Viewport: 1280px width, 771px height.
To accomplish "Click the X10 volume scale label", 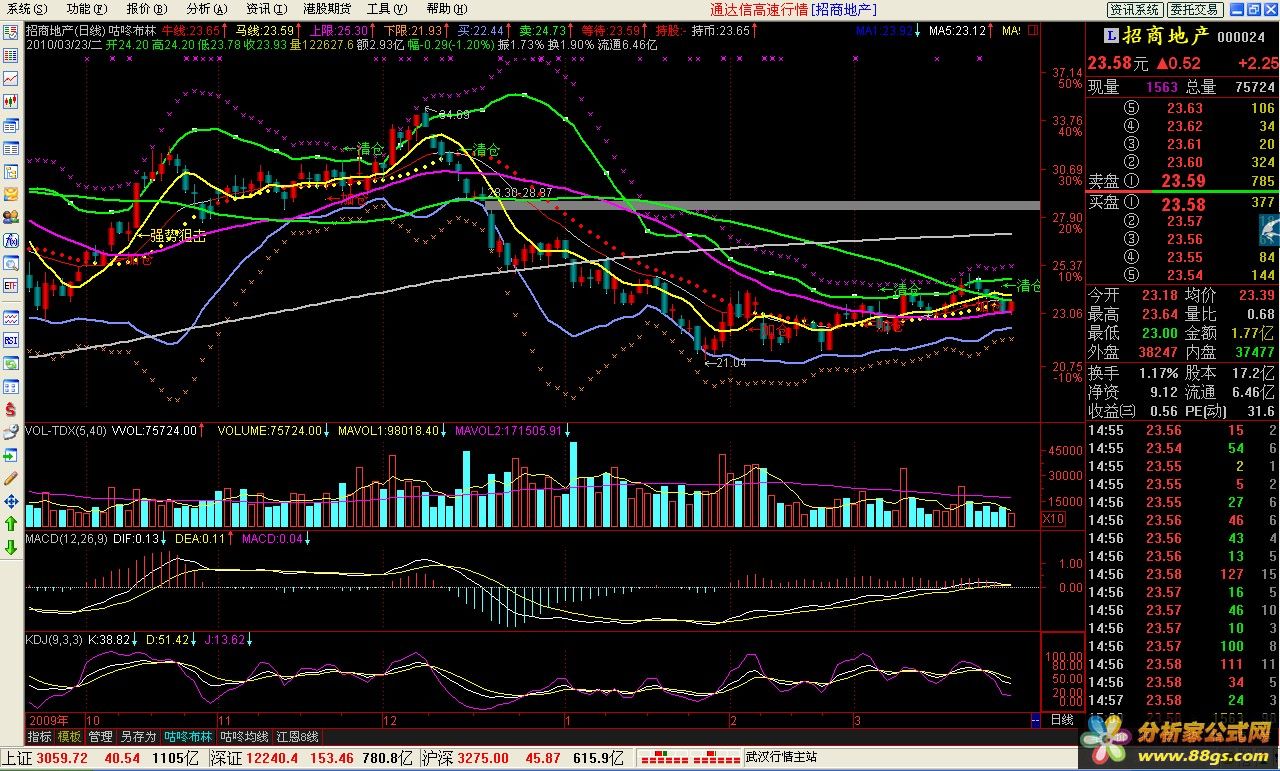I will pos(1053,519).
